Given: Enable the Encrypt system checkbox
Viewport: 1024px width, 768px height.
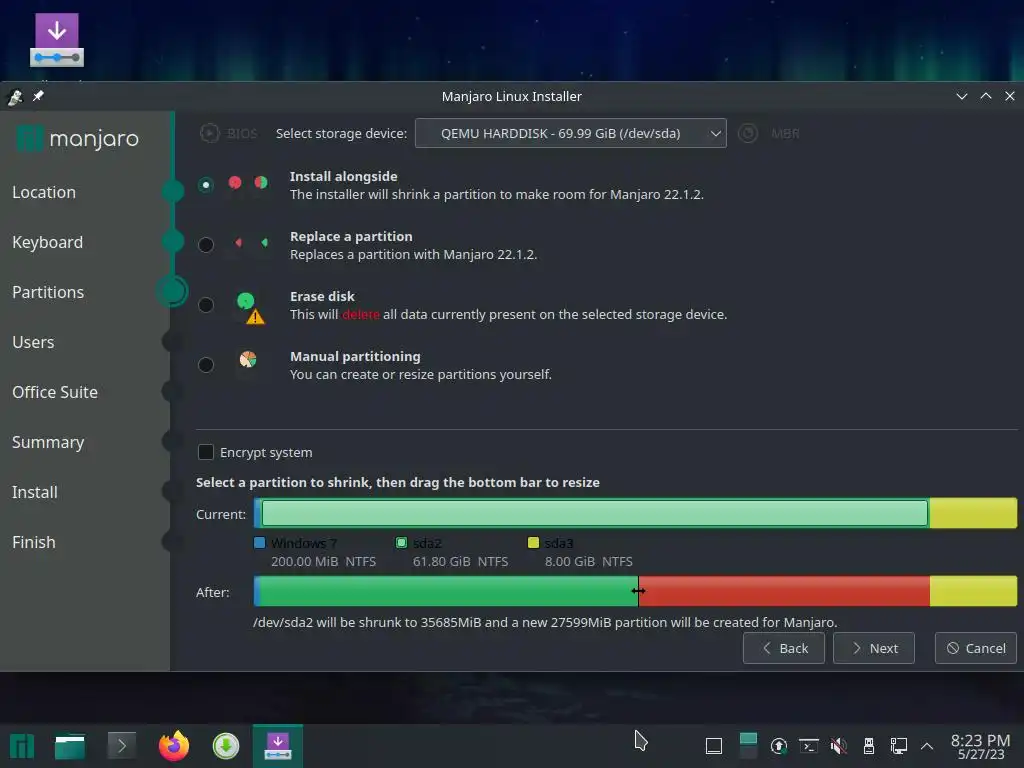Looking at the screenshot, I should click(206, 452).
